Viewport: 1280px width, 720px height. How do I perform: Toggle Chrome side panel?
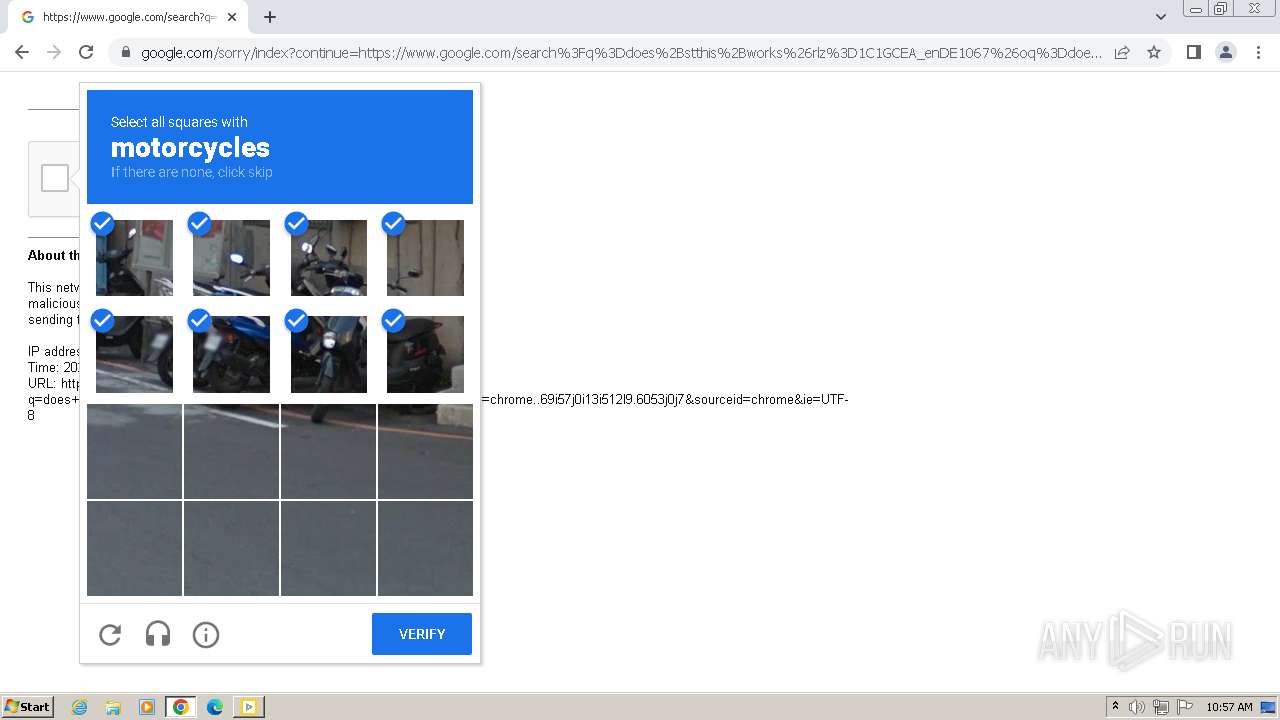pyautogui.click(x=1193, y=52)
